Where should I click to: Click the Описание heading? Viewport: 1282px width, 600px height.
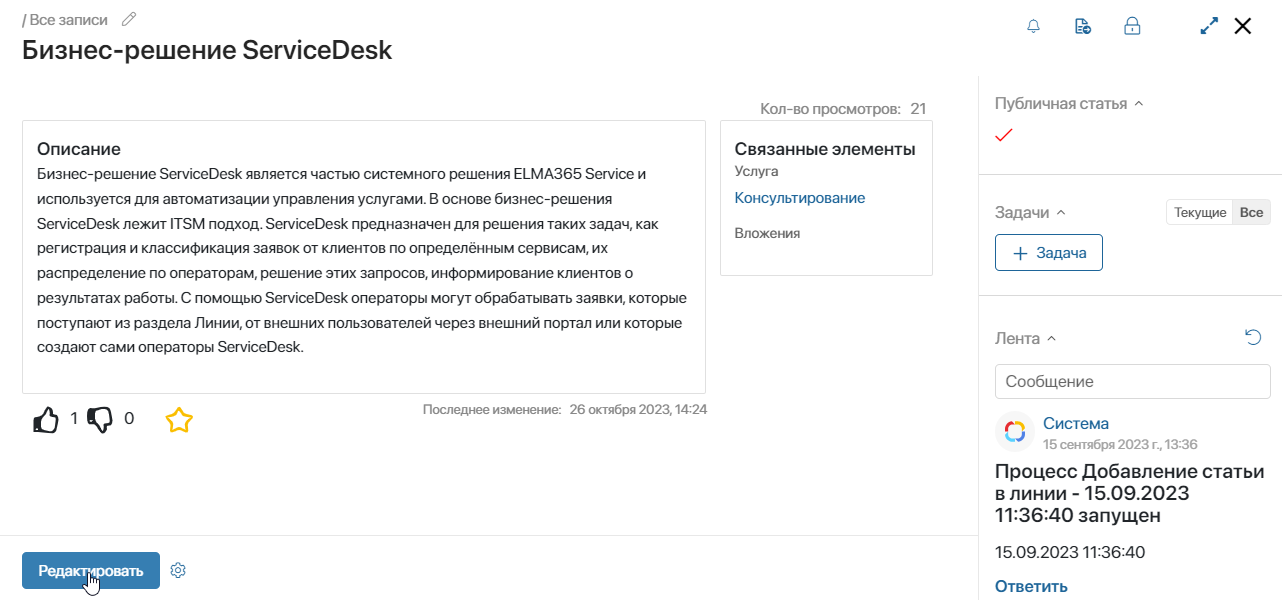point(79,149)
